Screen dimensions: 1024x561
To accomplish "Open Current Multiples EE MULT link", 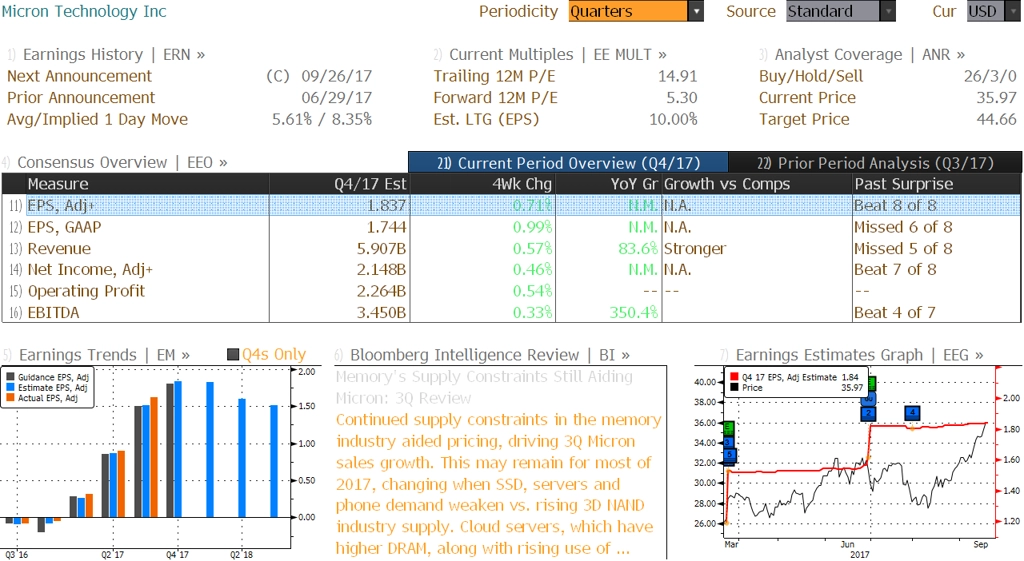I will tap(558, 54).
